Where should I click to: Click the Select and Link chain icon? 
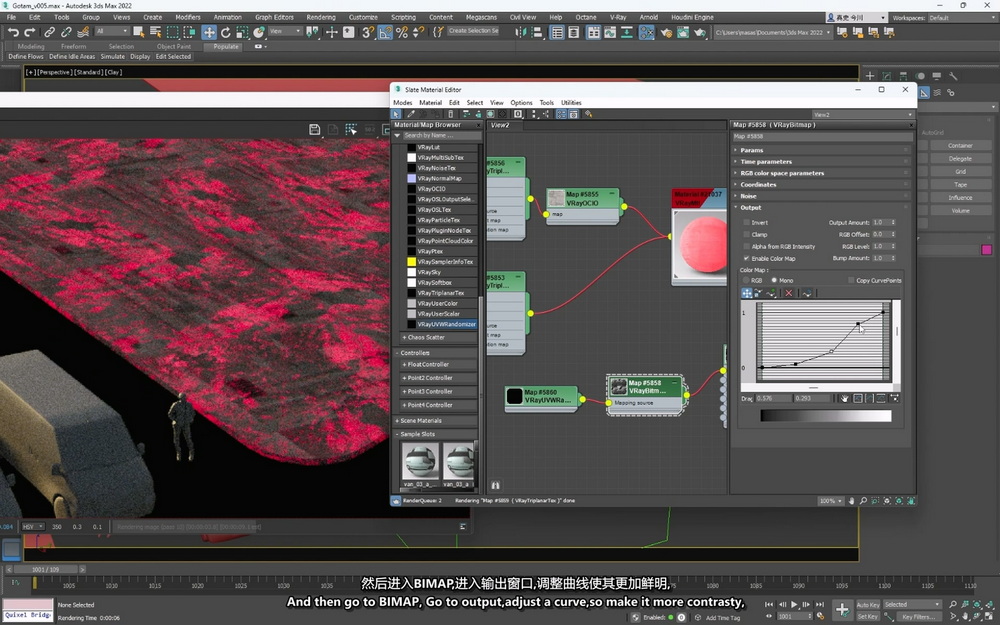49,32
